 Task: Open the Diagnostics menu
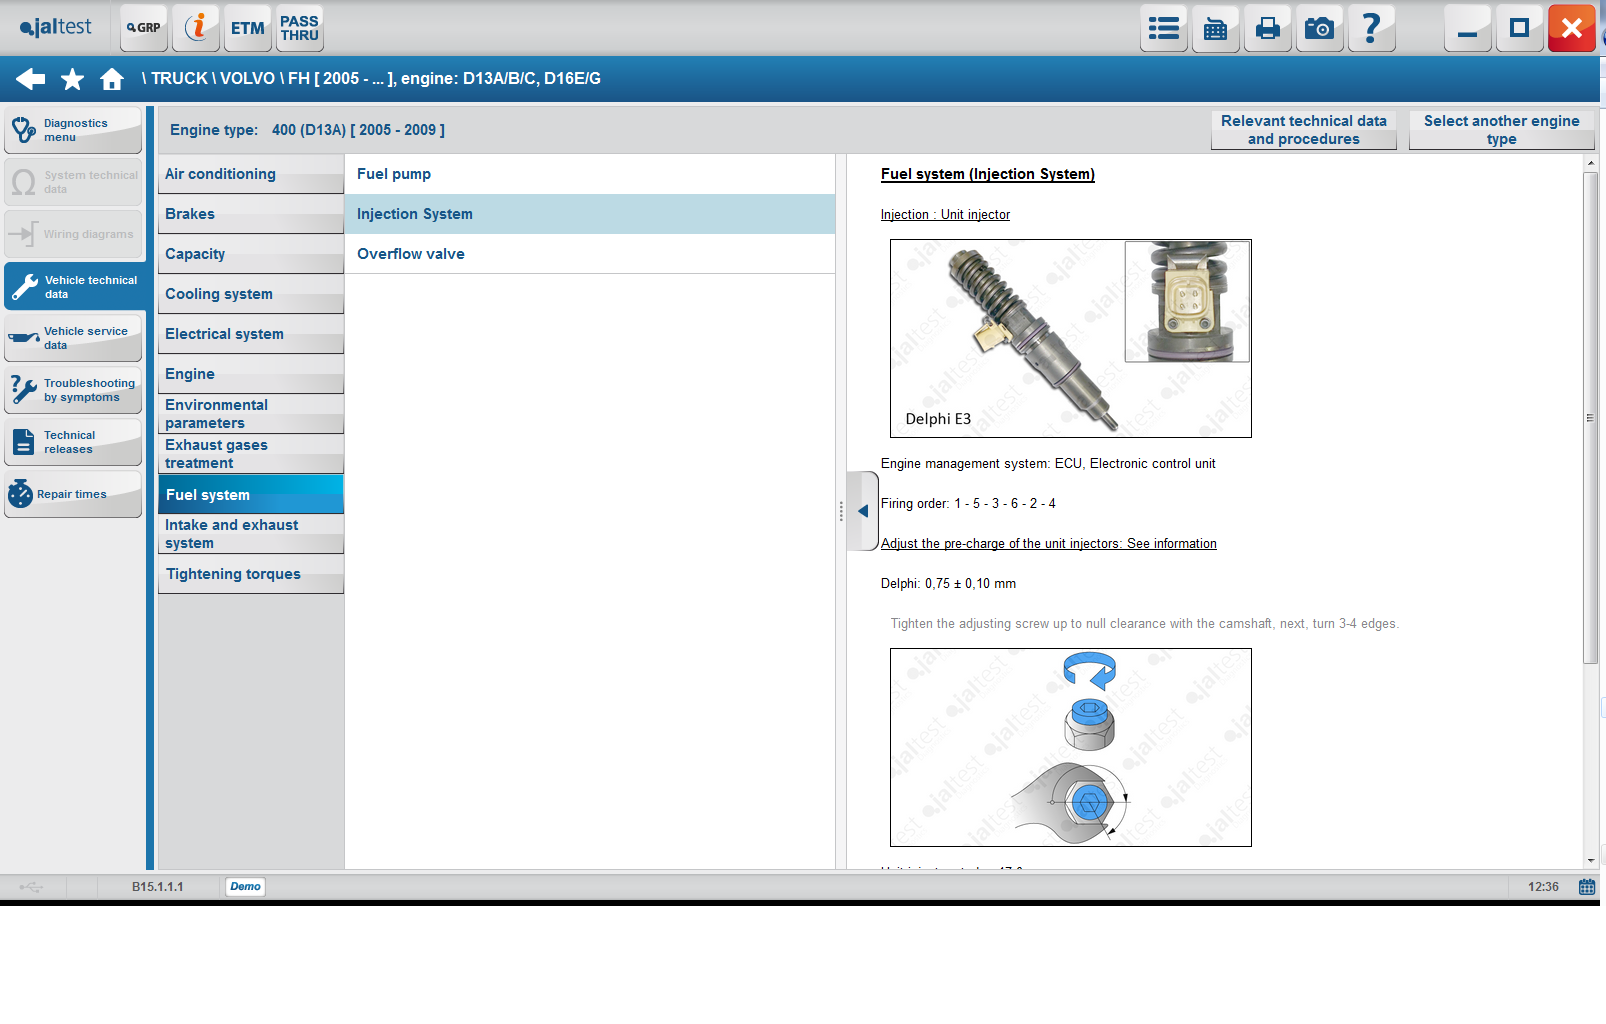pyautogui.click(x=73, y=131)
